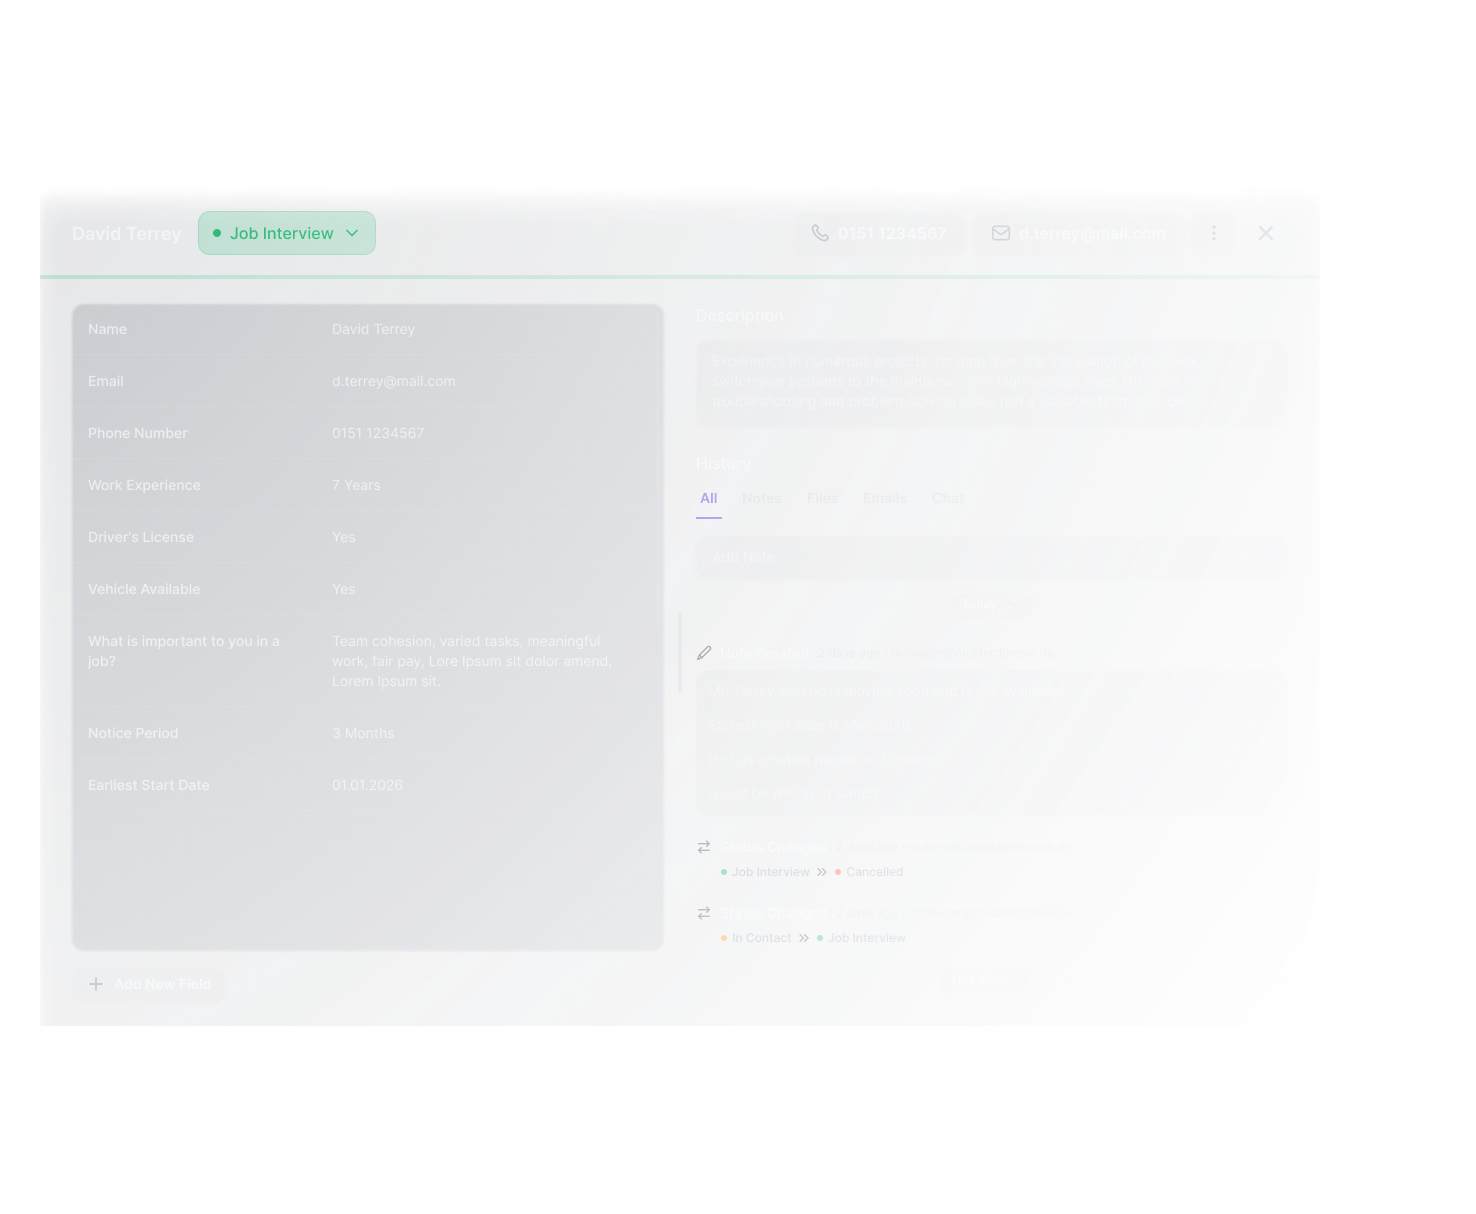This screenshot has width=1476, height=1214.
Task: Open the three-dot more options menu
Action: (x=1214, y=233)
